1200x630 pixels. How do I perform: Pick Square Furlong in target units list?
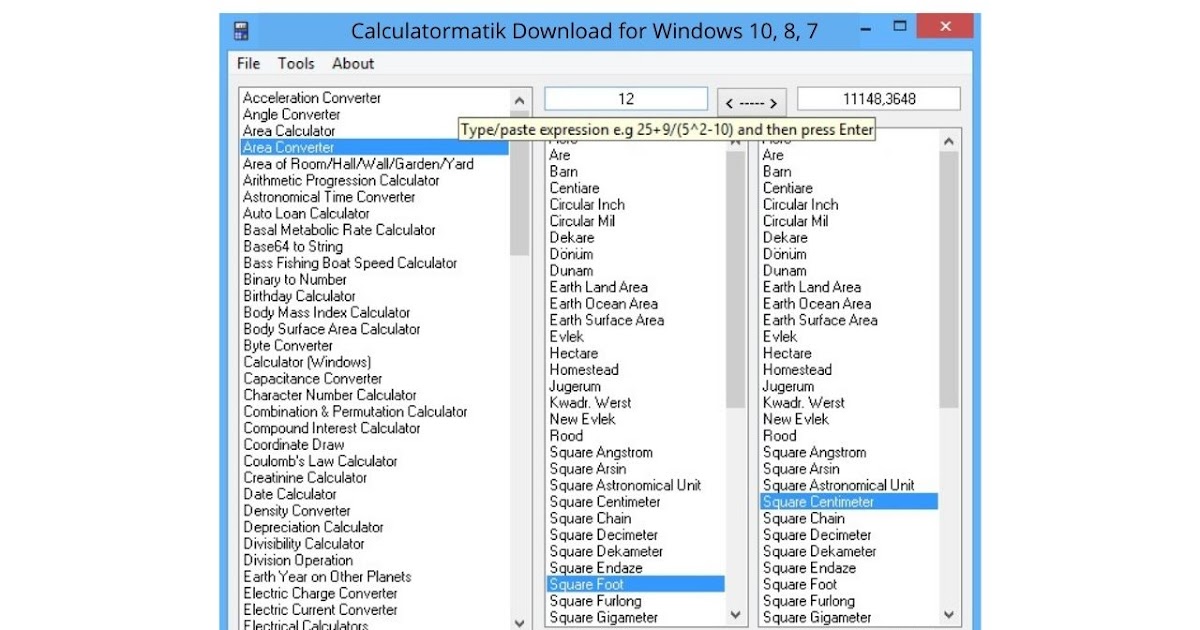tap(809, 601)
